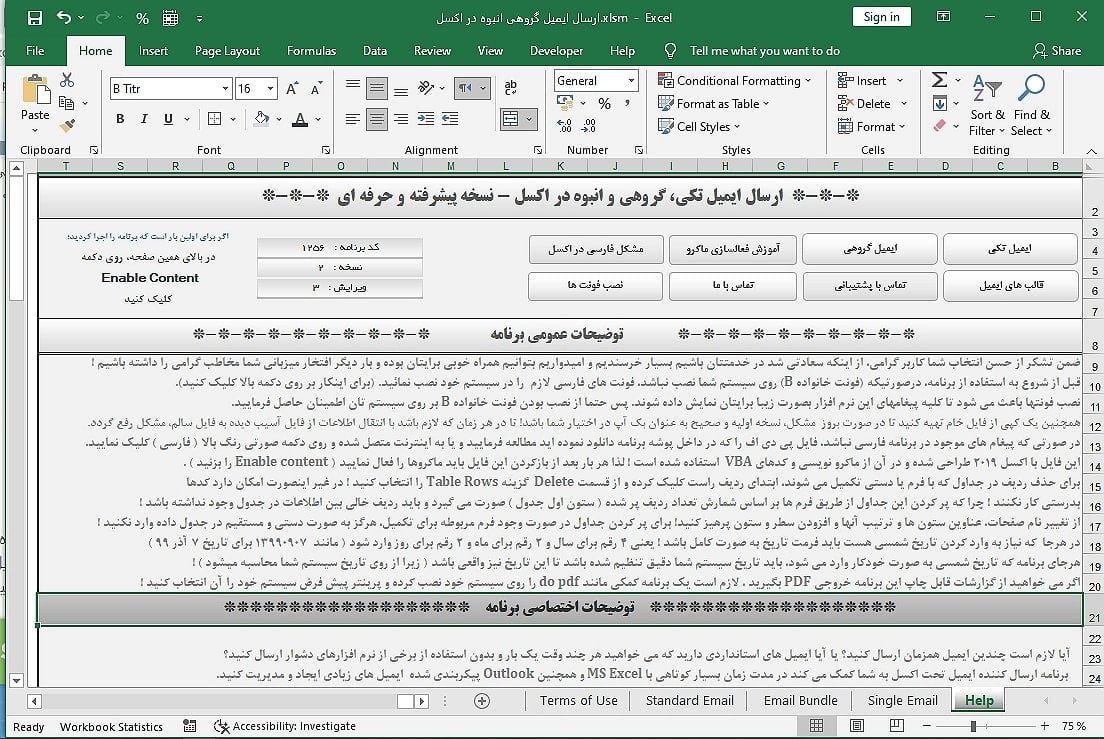Click the Cut scissors icon

(67, 80)
